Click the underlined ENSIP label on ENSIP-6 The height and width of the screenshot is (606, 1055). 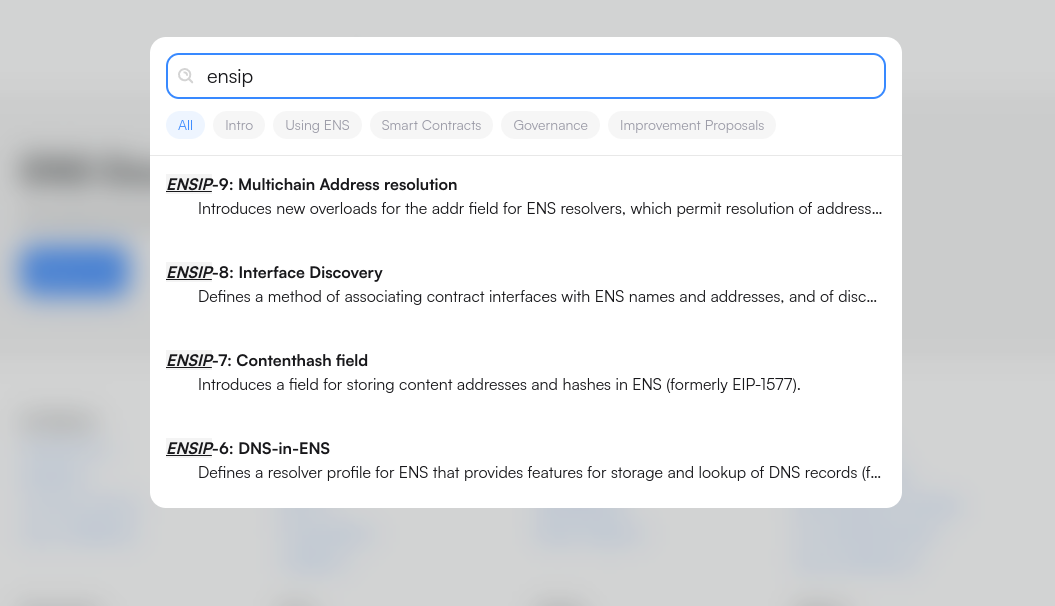189,448
